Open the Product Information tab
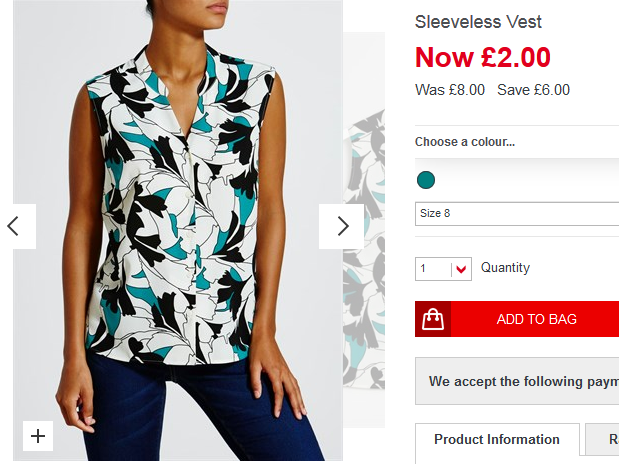Image resolution: width=619 pixels, height=464 pixels. click(497, 440)
